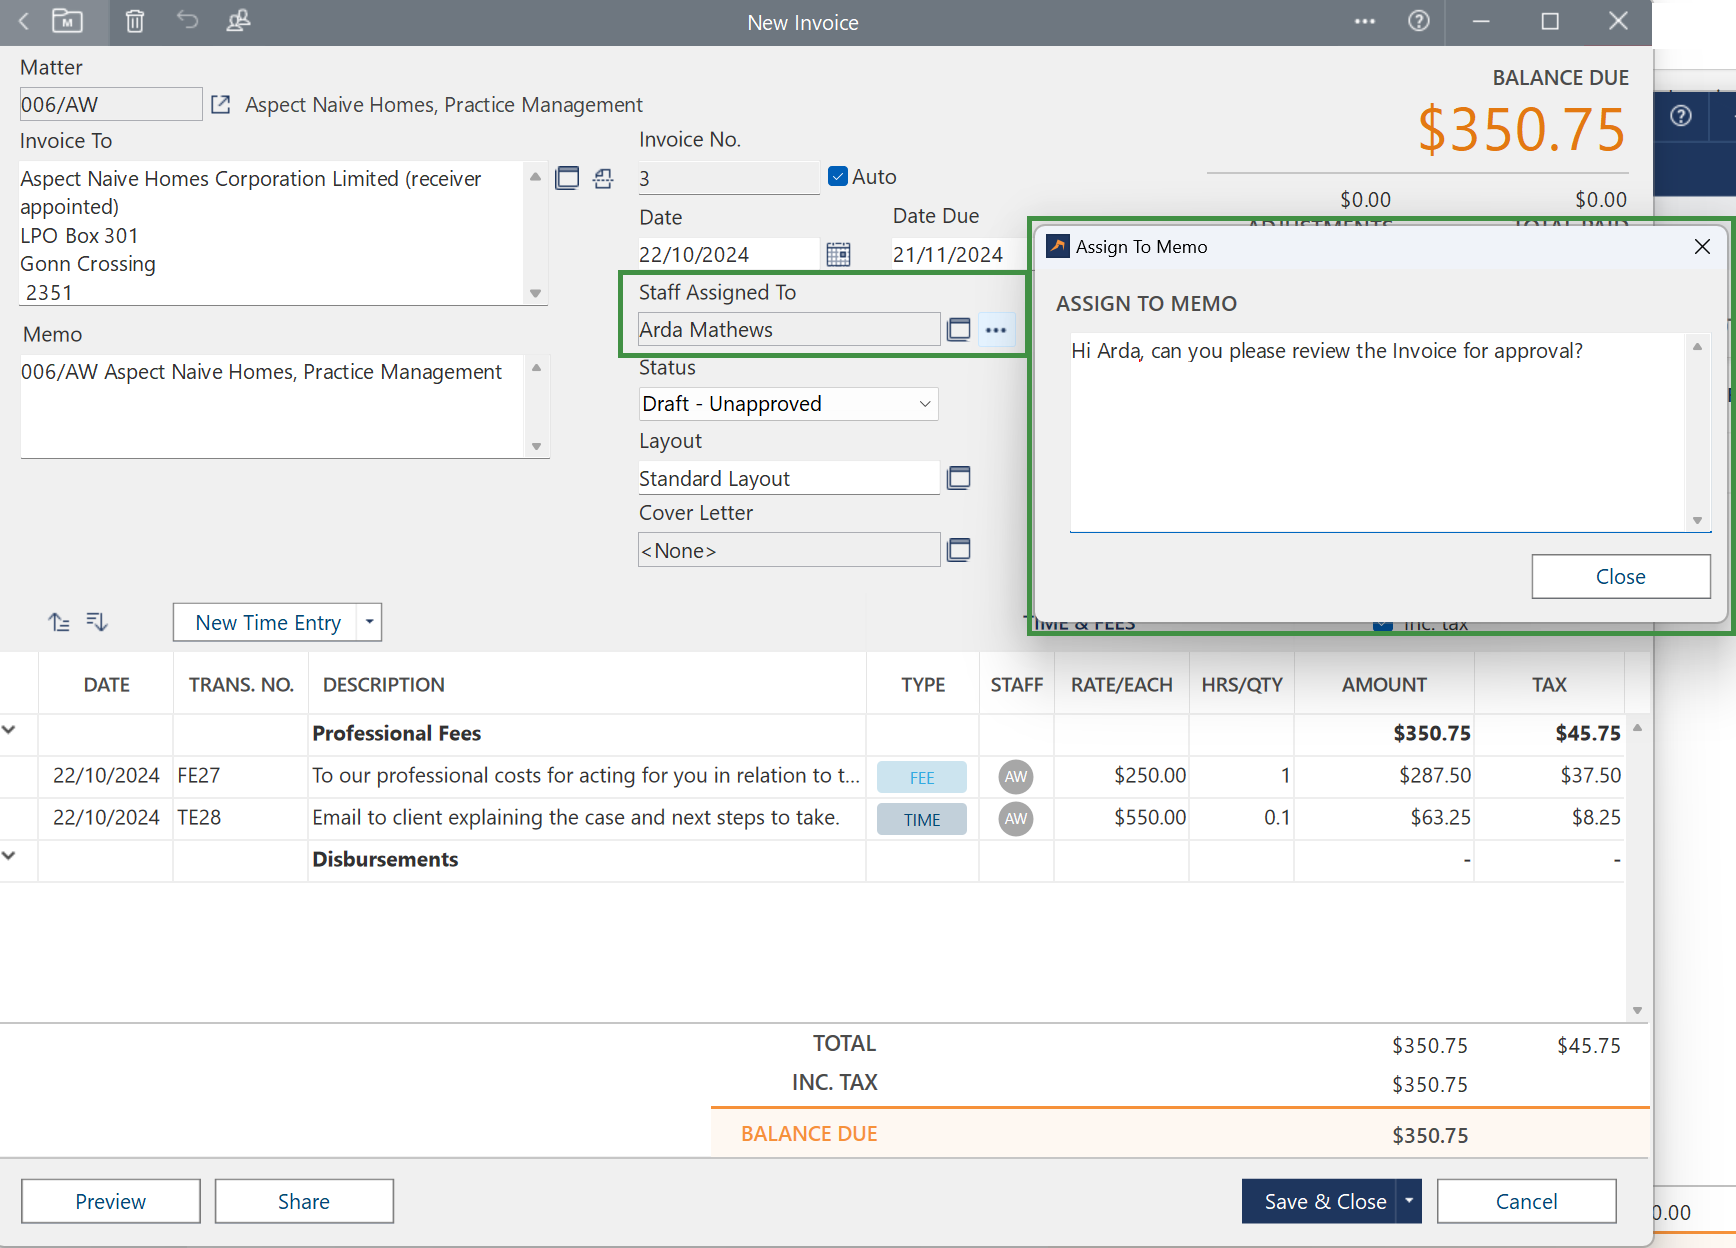Open the more options menu in title bar
Screen dimensions: 1736x1248
pos(1364,21)
